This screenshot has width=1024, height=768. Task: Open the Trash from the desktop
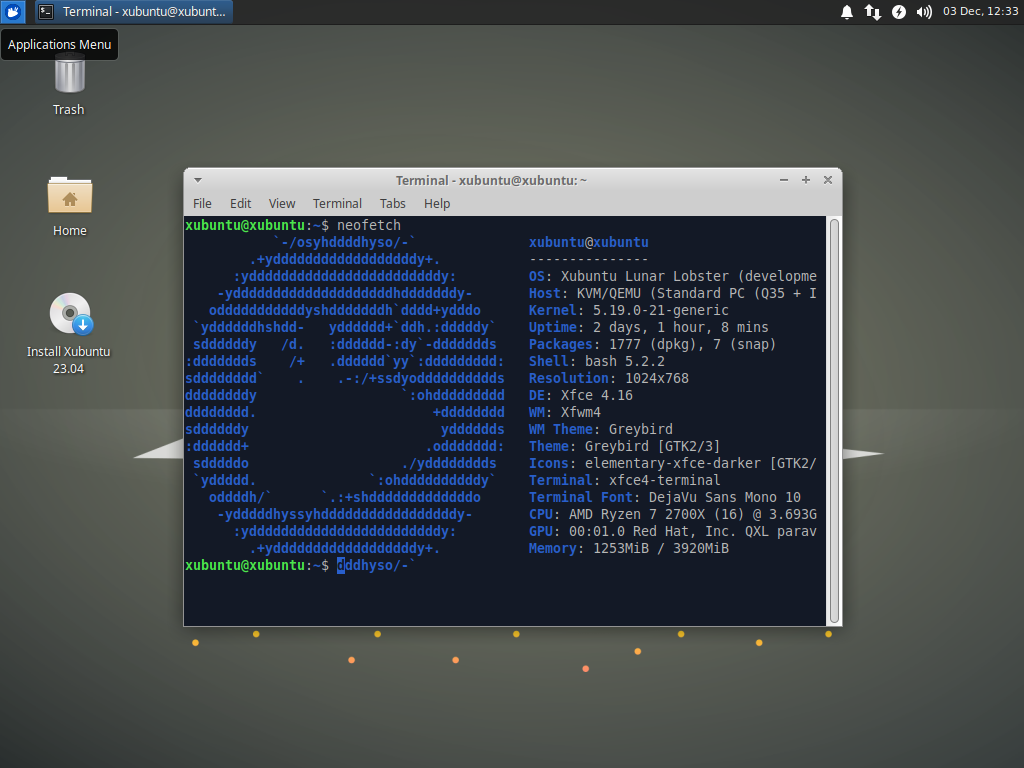click(67, 80)
